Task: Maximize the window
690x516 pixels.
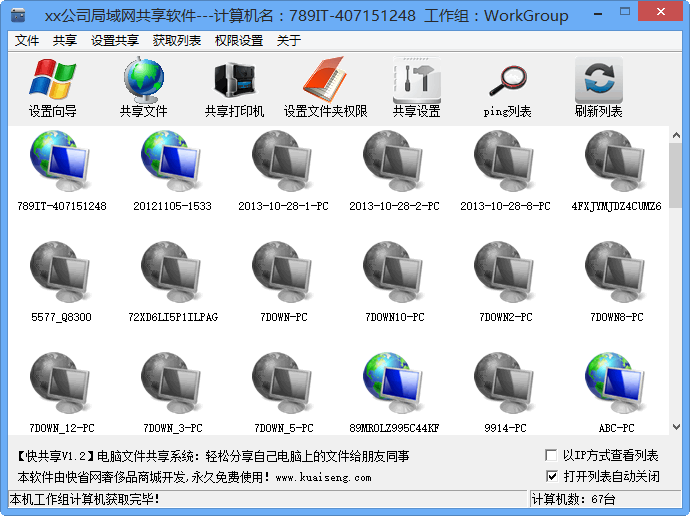Action: [x=624, y=12]
